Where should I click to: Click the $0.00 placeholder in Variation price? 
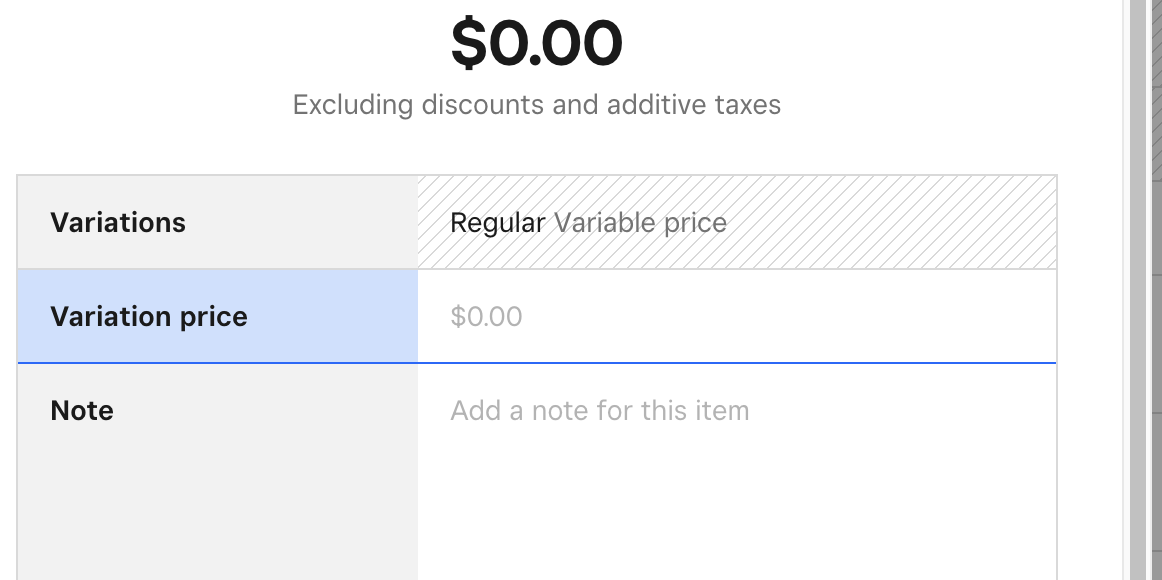click(x=486, y=317)
